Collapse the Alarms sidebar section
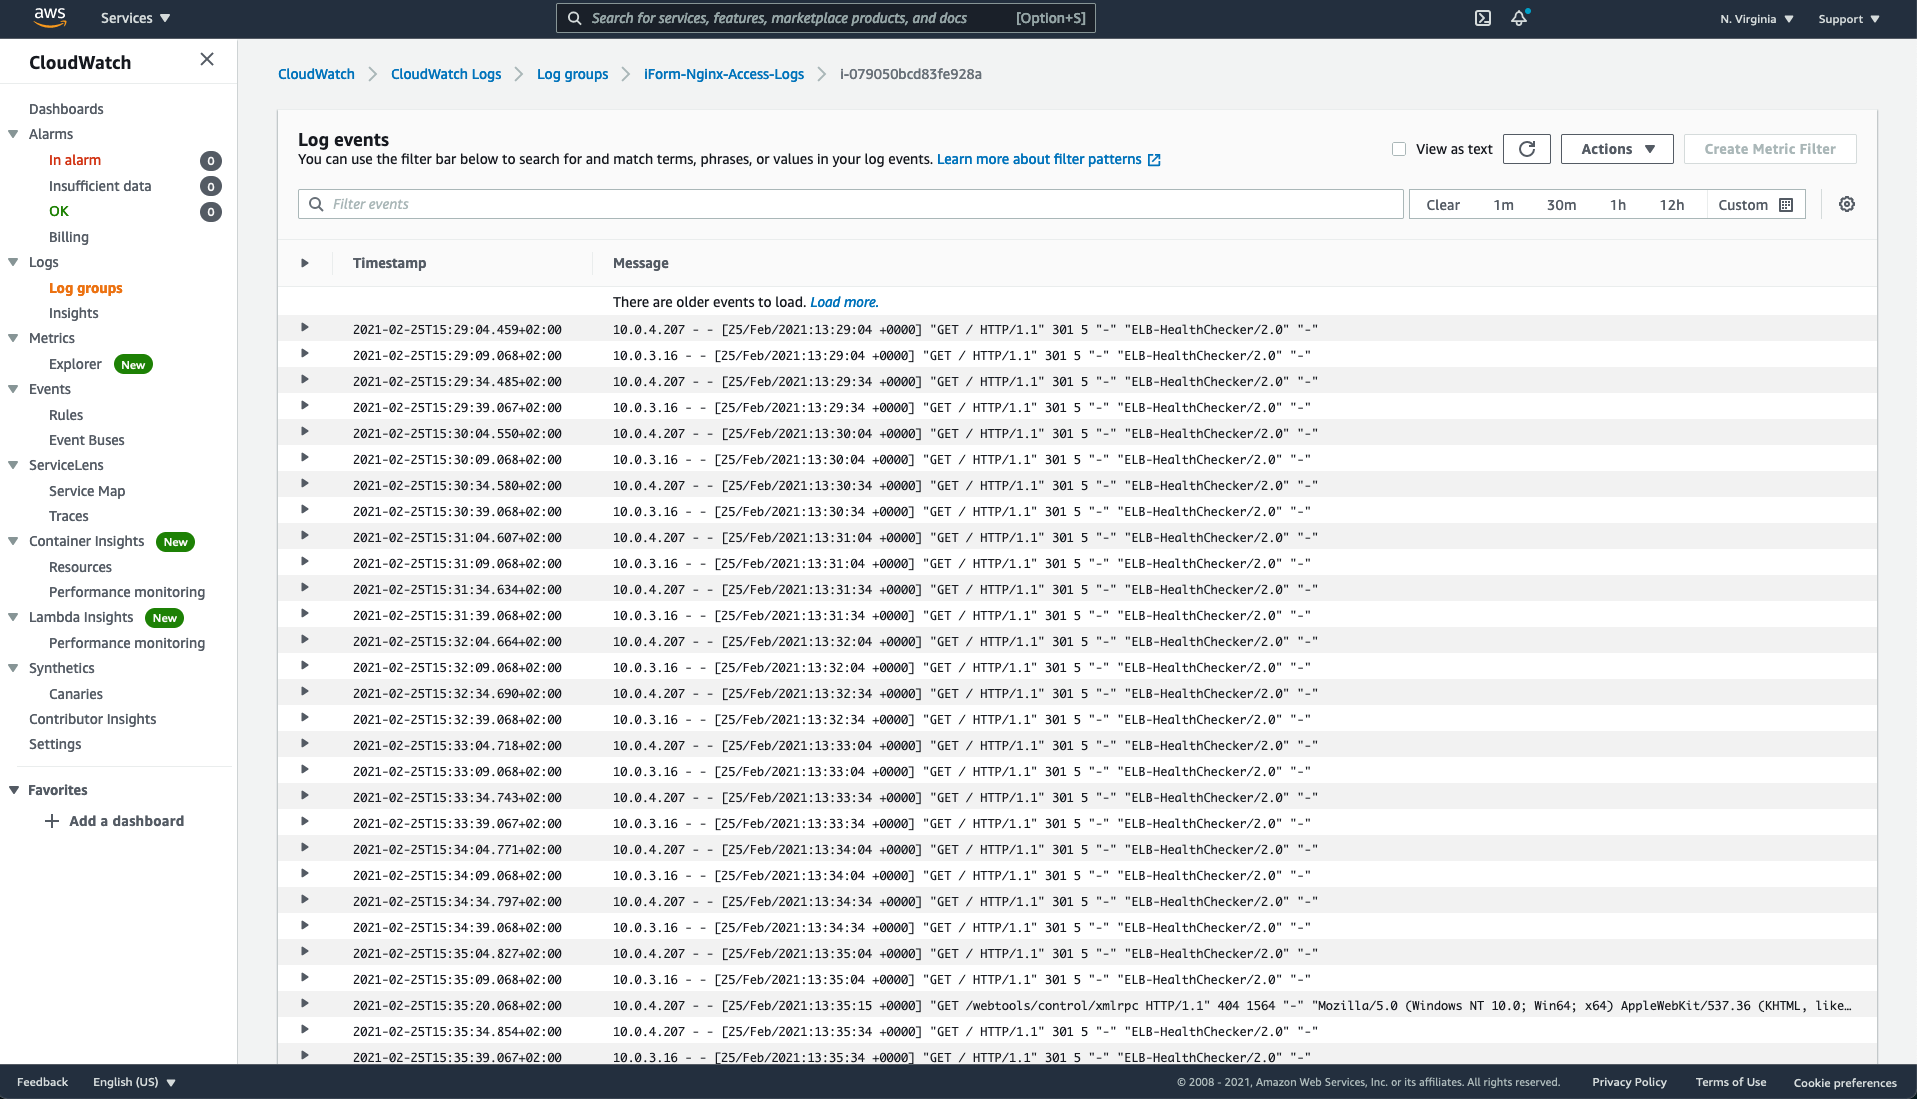The width and height of the screenshot is (1917, 1099). click(x=13, y=134)
